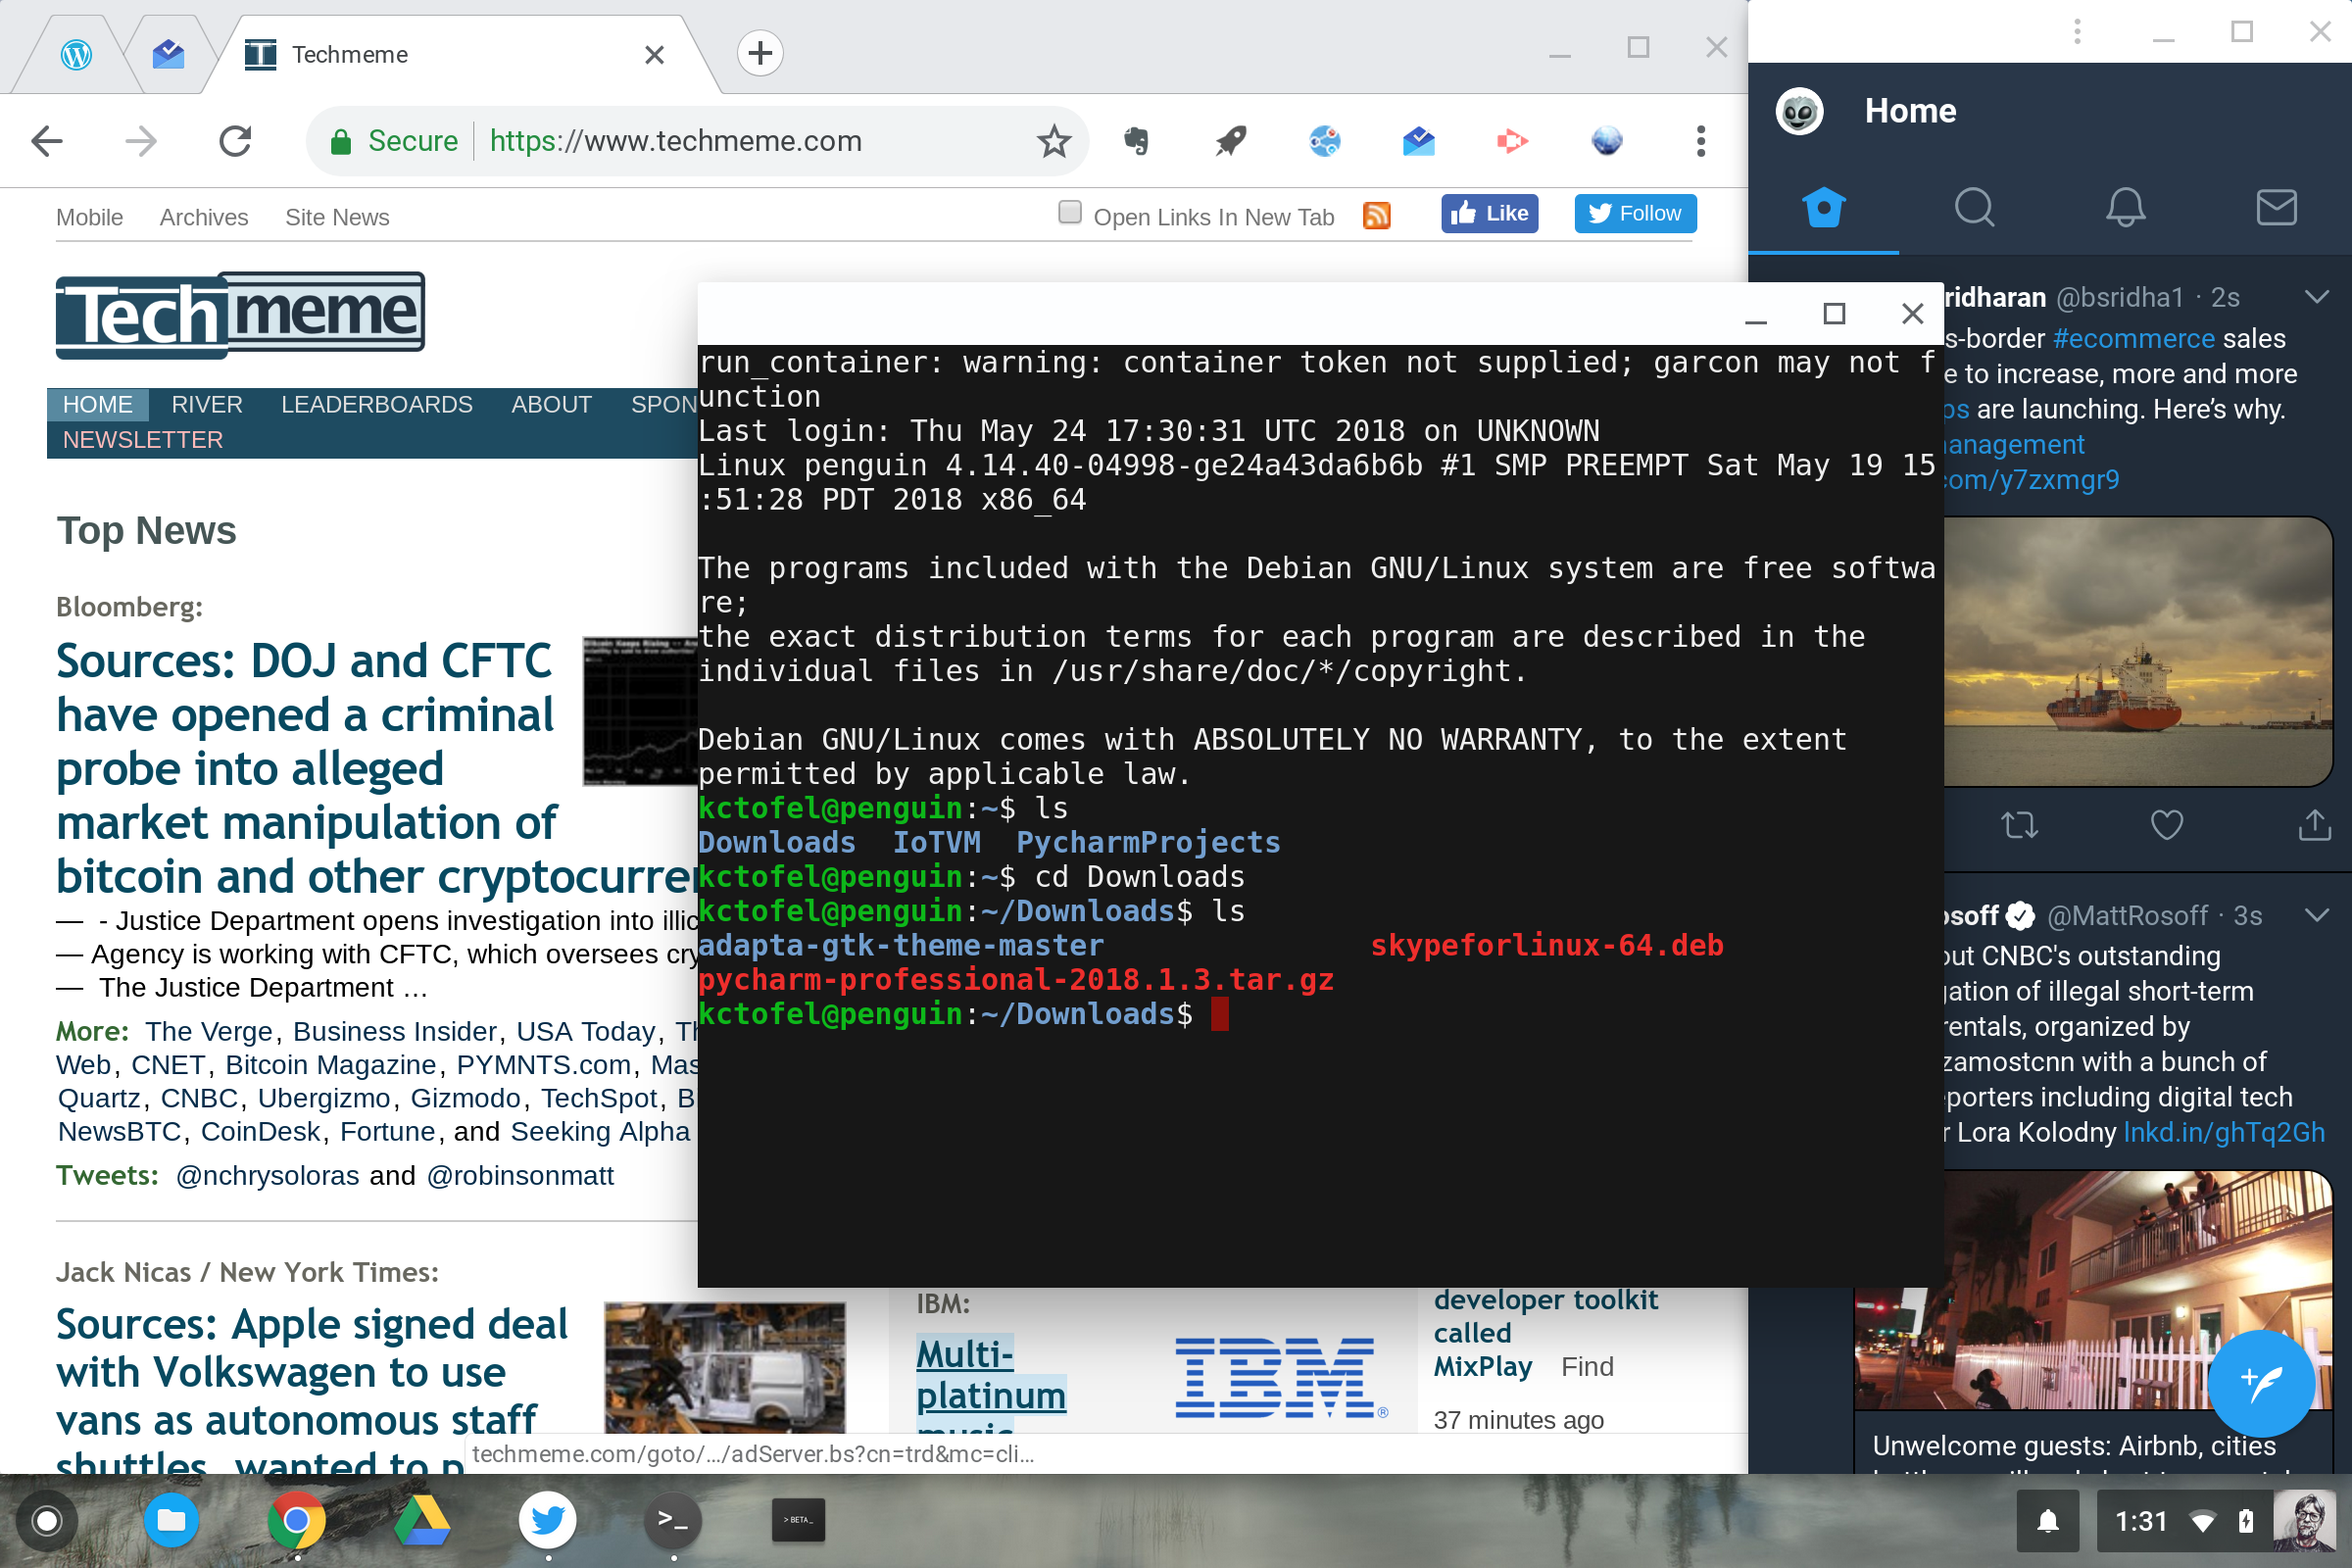Enable Open Links In New Tab checkbox

tap(1069, 212)
